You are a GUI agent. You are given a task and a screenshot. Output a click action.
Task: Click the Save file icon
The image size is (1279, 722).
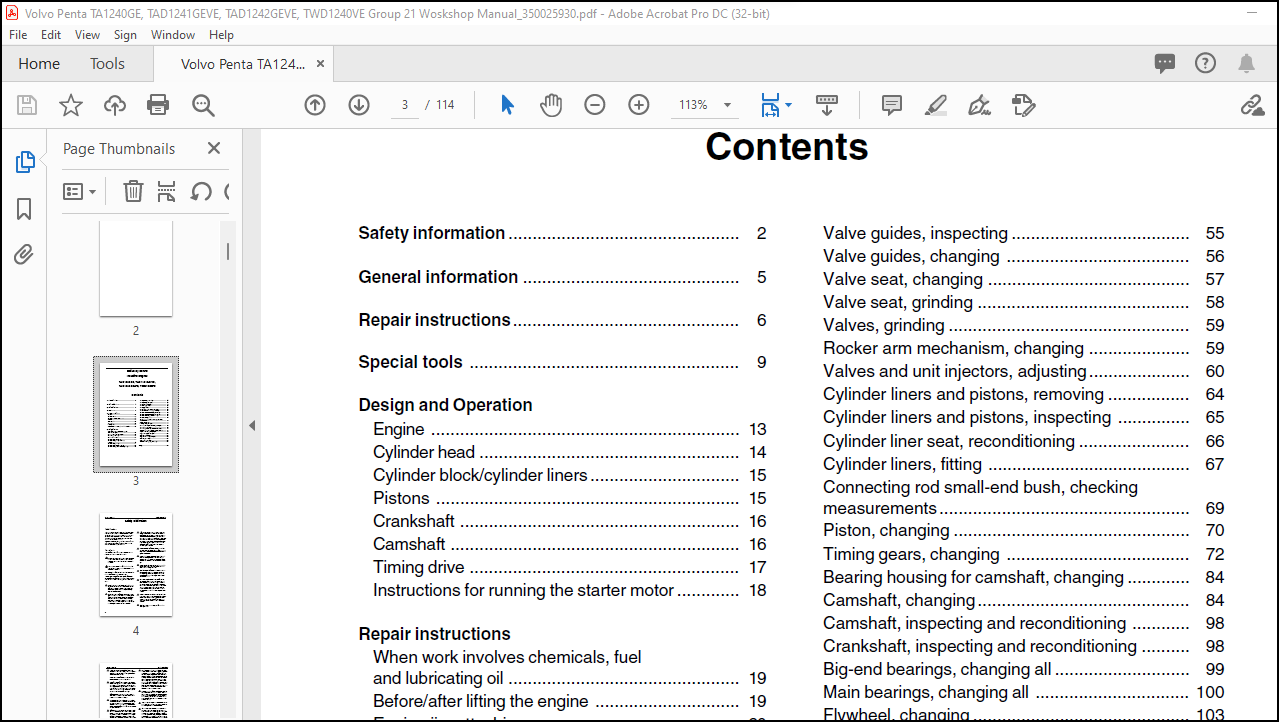click(27, 105)
